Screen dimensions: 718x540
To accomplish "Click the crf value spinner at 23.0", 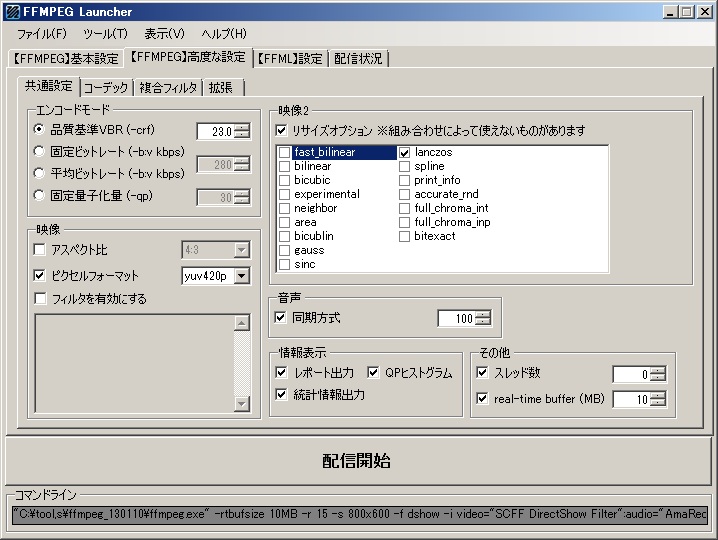I will [x=242, y=131].
